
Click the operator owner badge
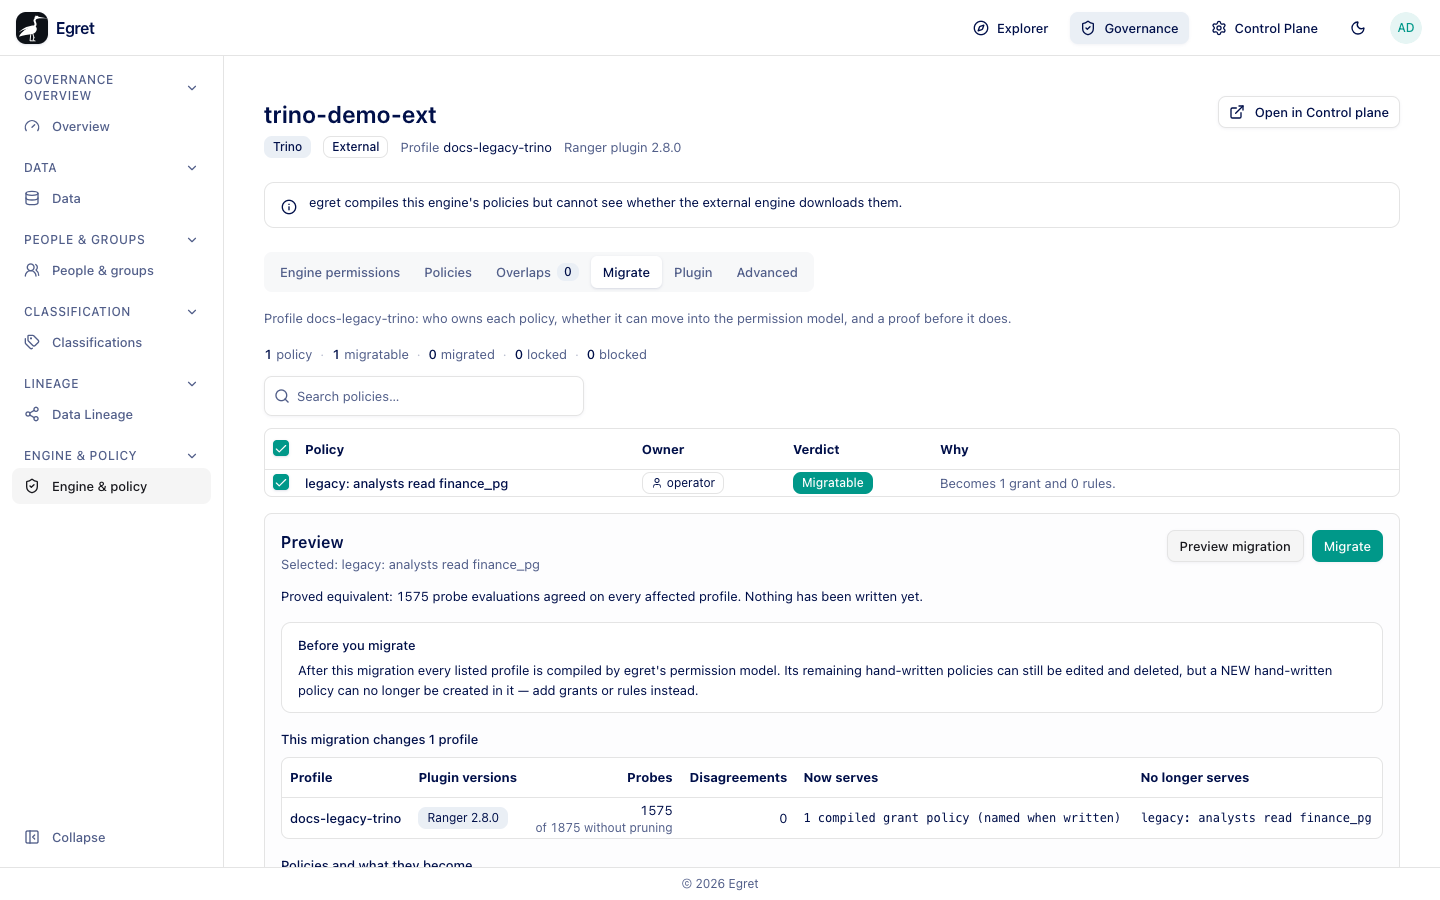683,483
